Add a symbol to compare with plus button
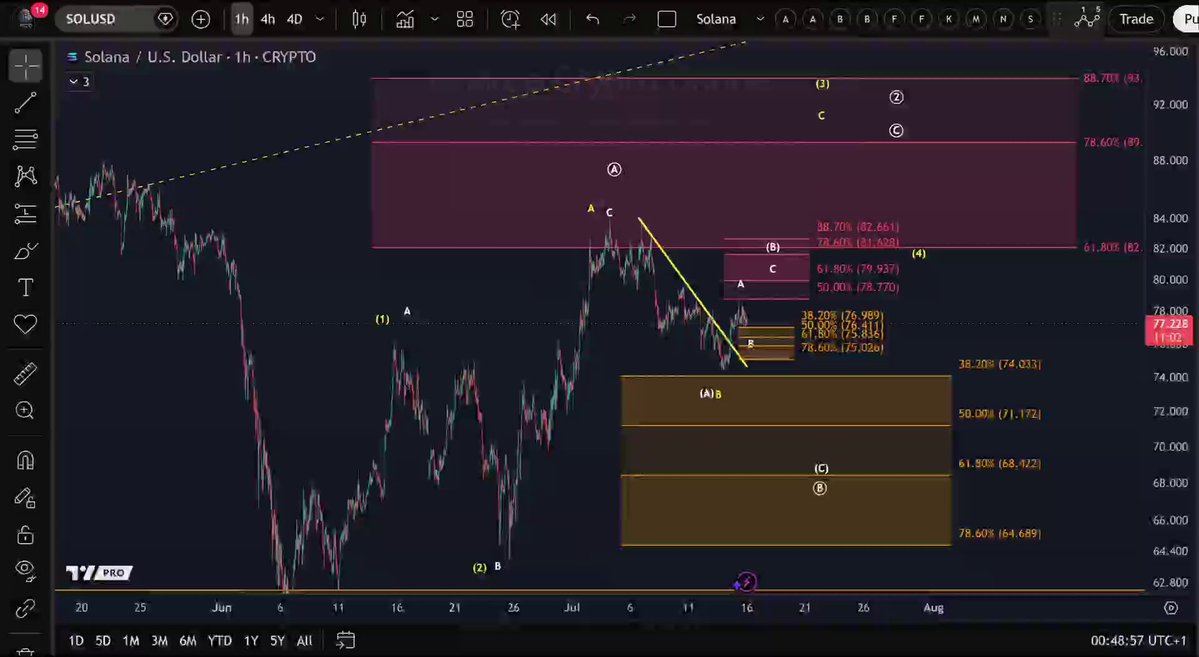 click(200, 19)
